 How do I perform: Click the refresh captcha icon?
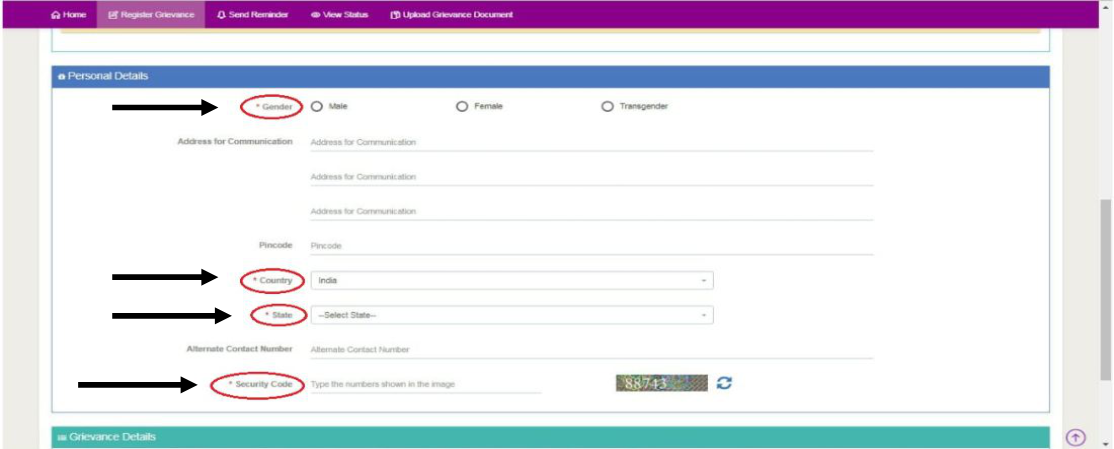pos(725,383)
